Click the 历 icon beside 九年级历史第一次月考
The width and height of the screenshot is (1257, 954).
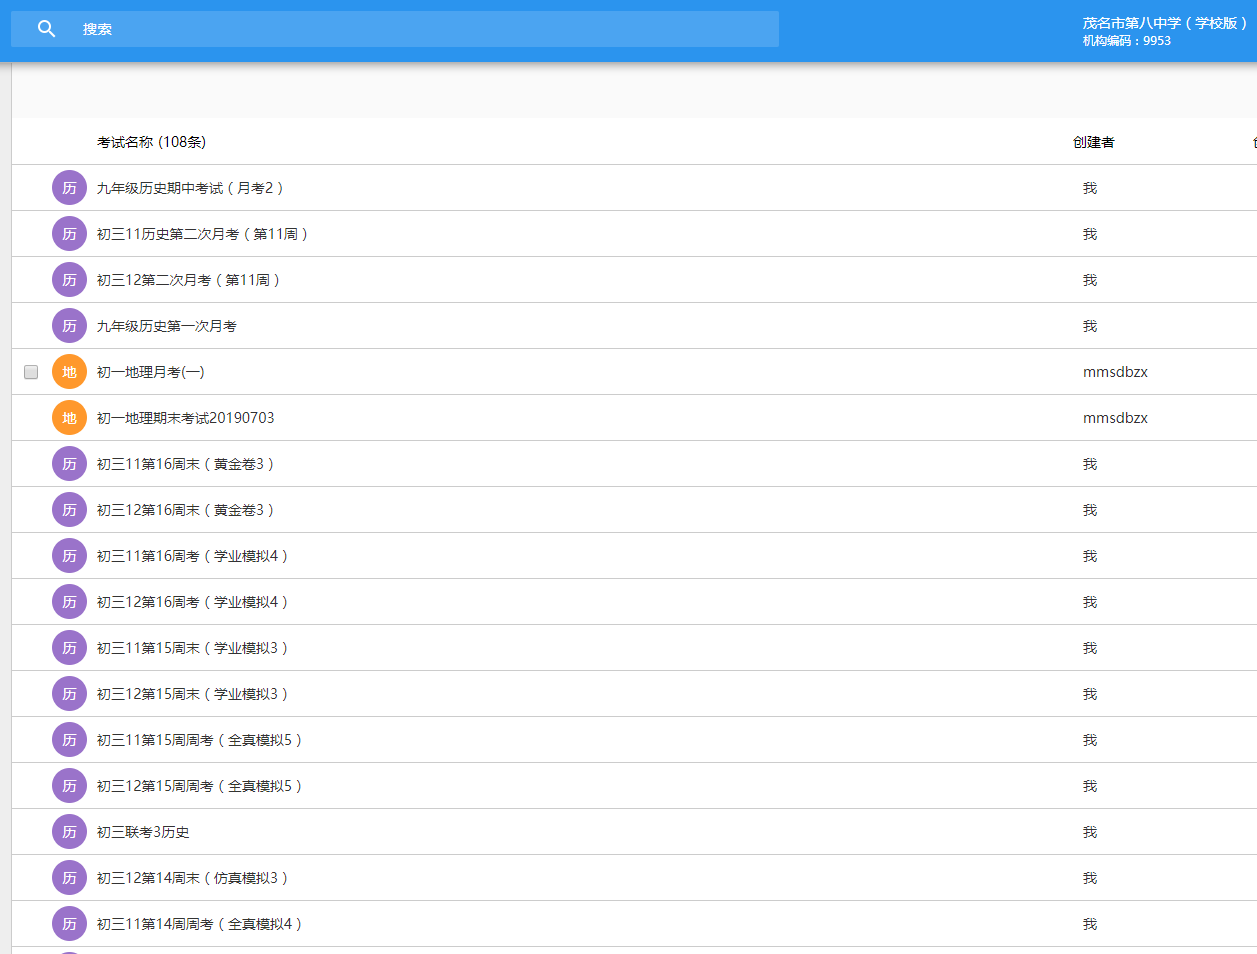pos(69,326)
